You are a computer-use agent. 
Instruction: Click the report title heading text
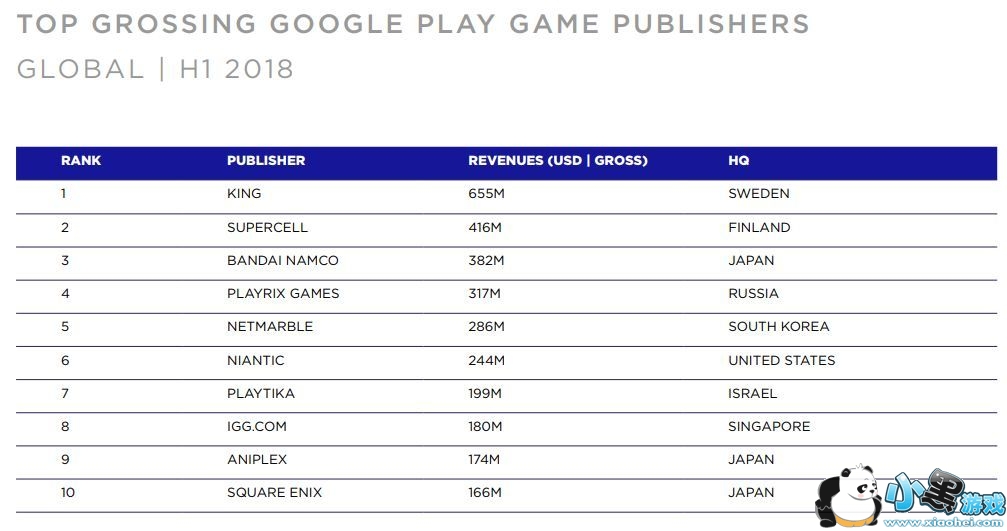(x=413, y=24)
